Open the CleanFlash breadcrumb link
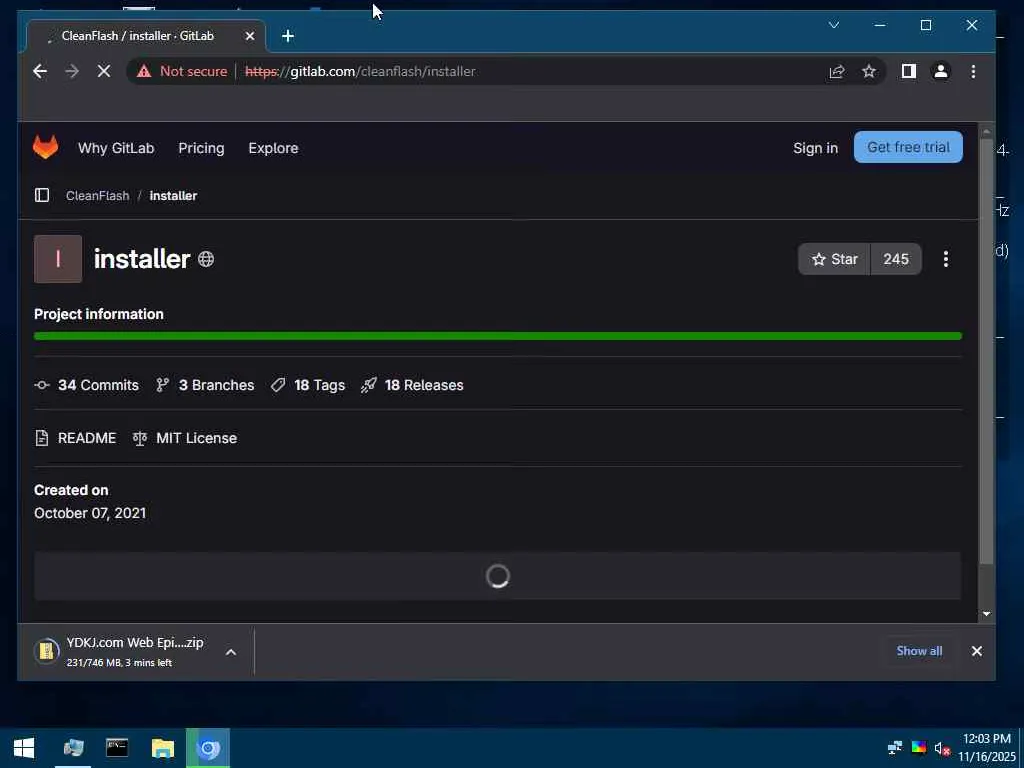1024x768 pixels. pos(97,195)
